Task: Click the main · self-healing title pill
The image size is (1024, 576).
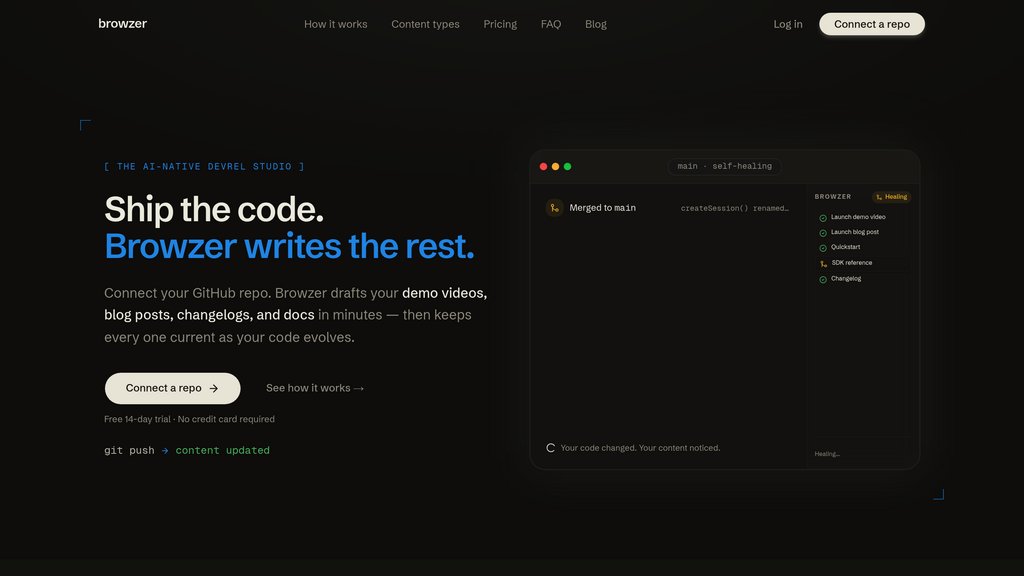Action: [724, 167]
